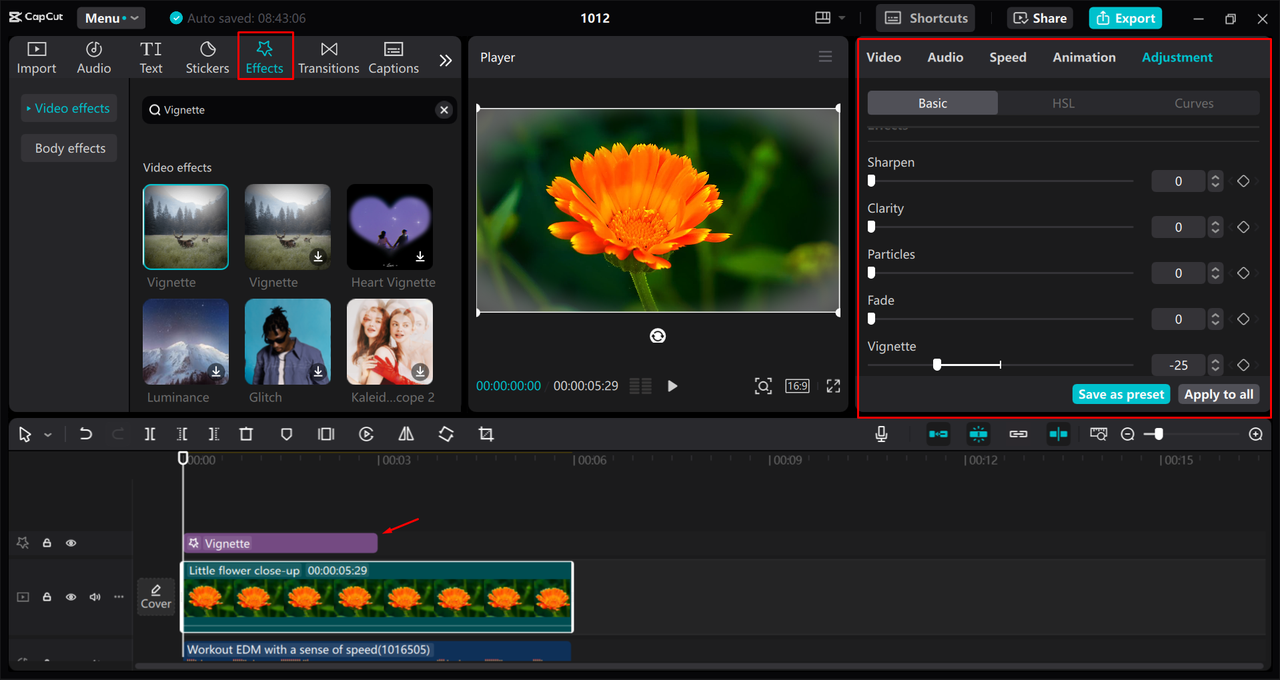The height and width of the screenshot is (680, 1280).
Task: Adjust the Particles value stepper
Action: [x=1215, y=273]
